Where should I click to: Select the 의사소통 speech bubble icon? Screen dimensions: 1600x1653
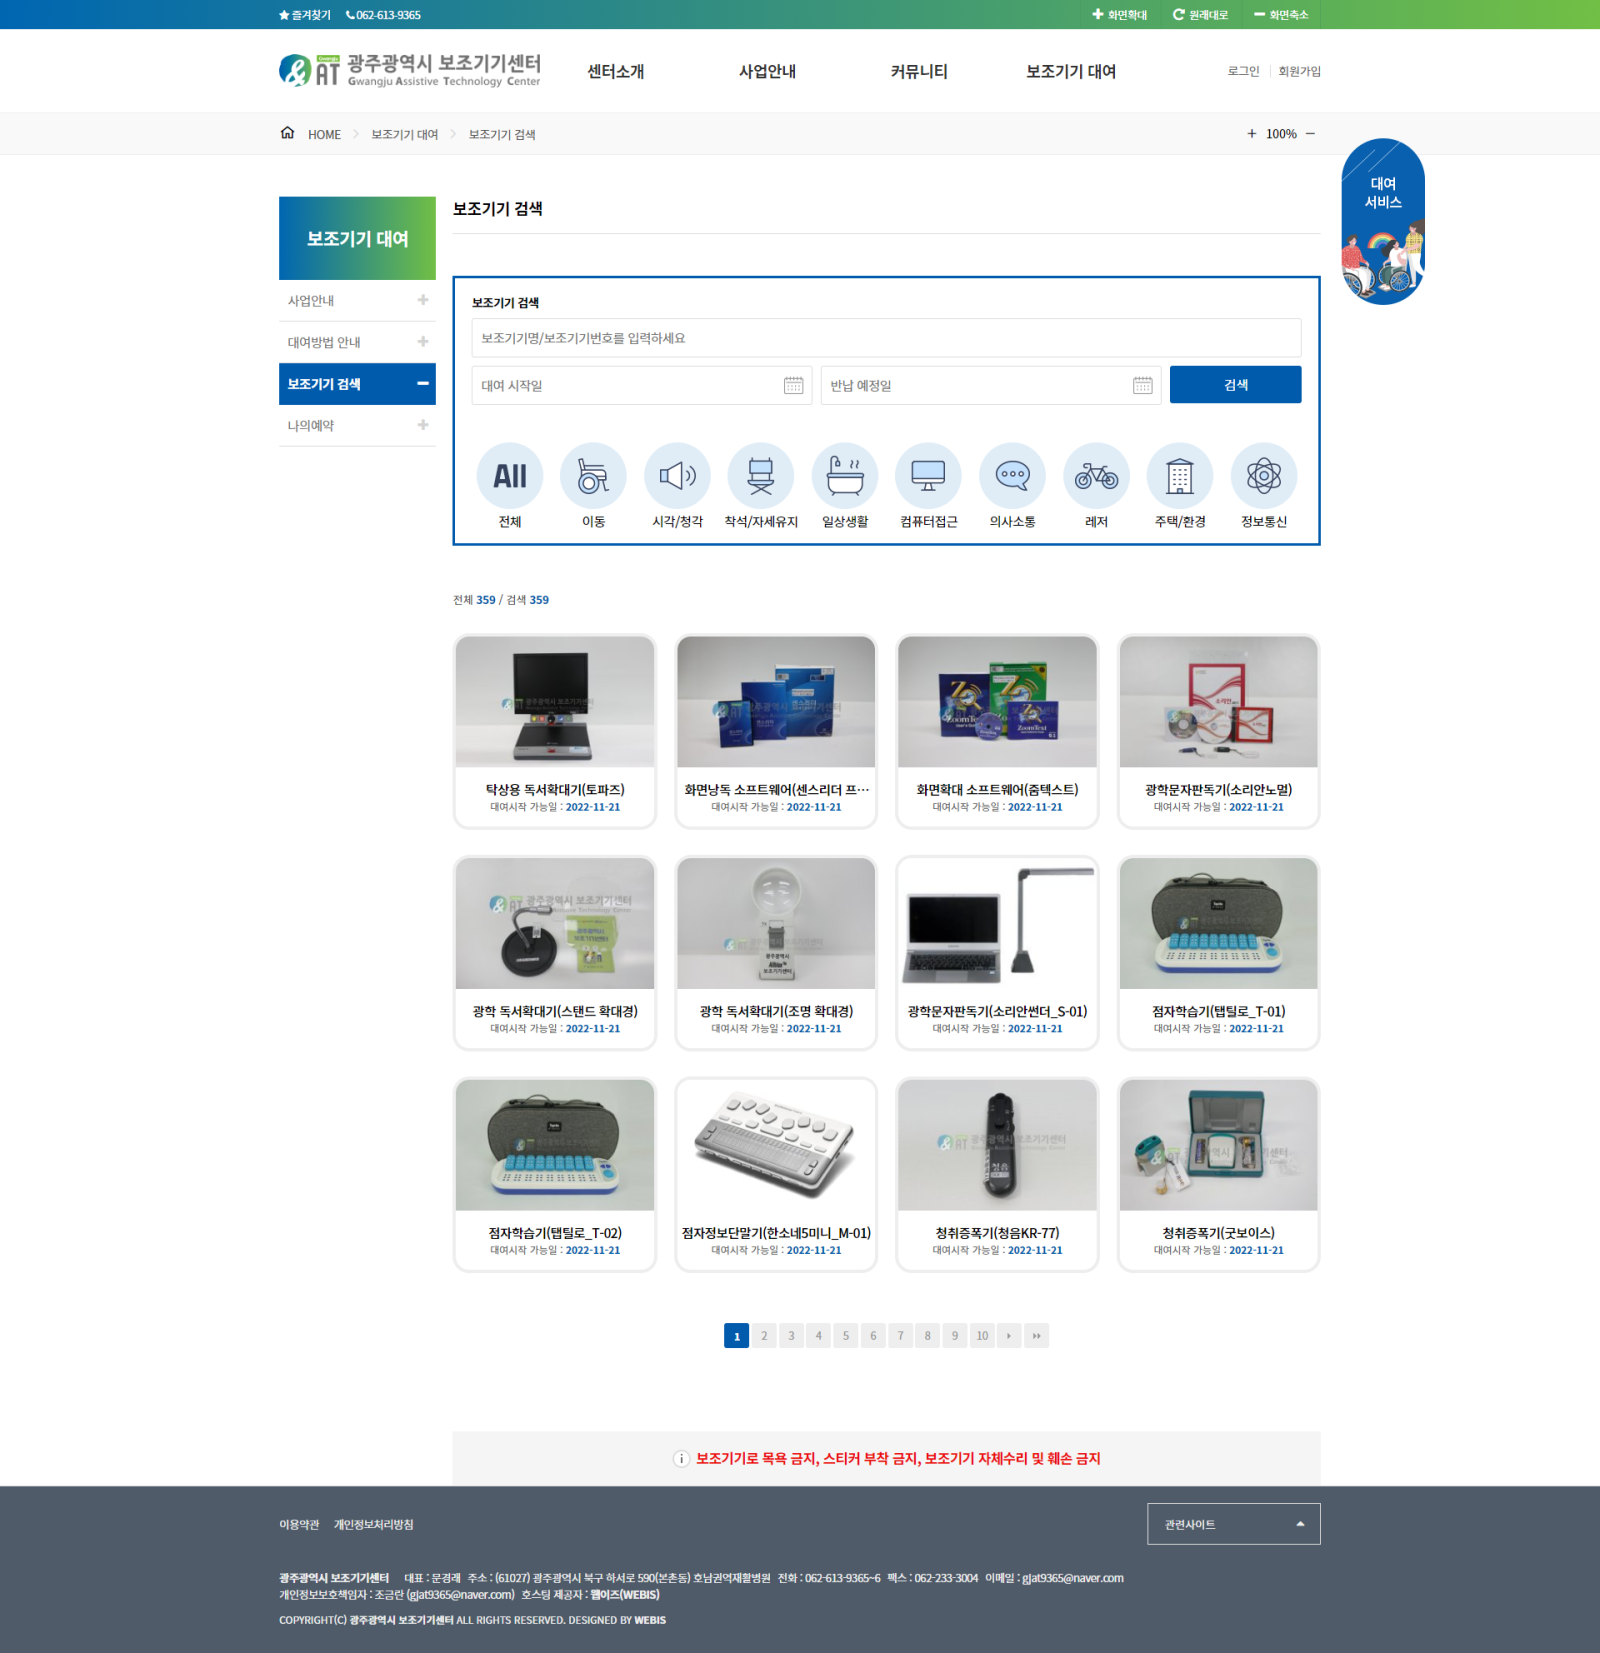(x=1012, y=476)
